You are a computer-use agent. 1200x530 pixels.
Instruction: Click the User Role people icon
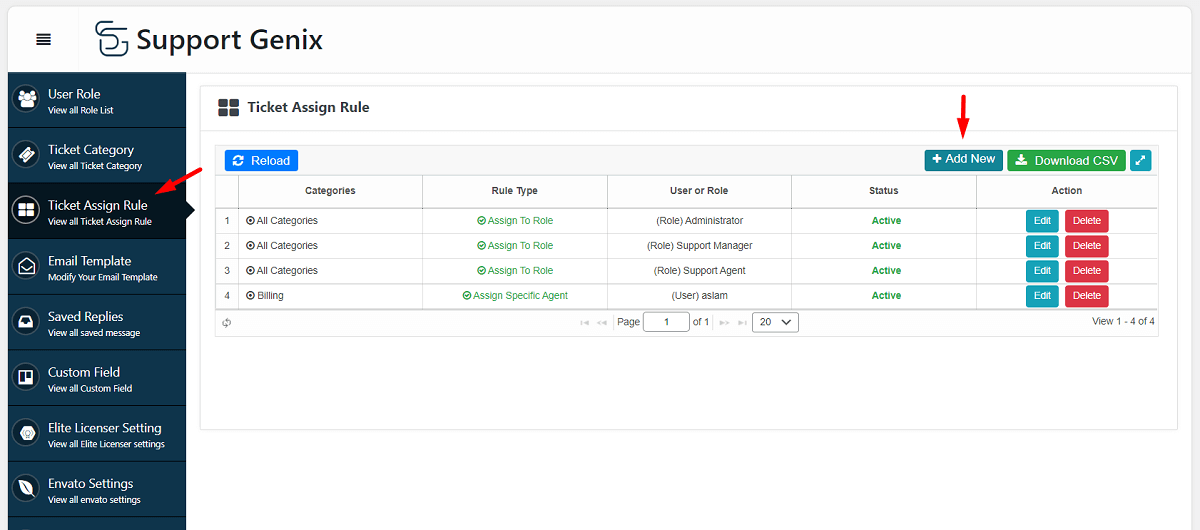coord(26,99)
